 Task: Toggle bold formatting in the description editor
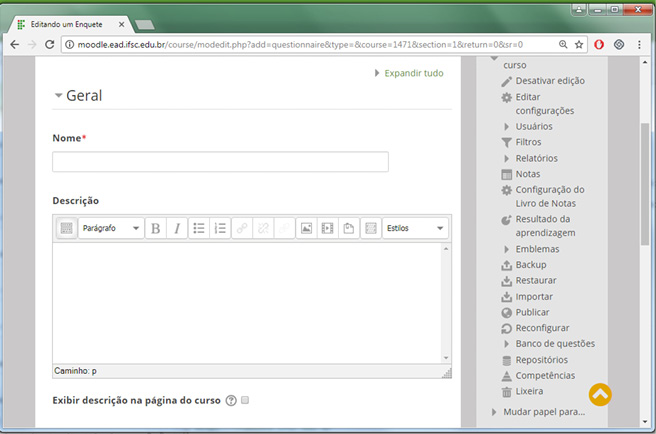point(155,228)
